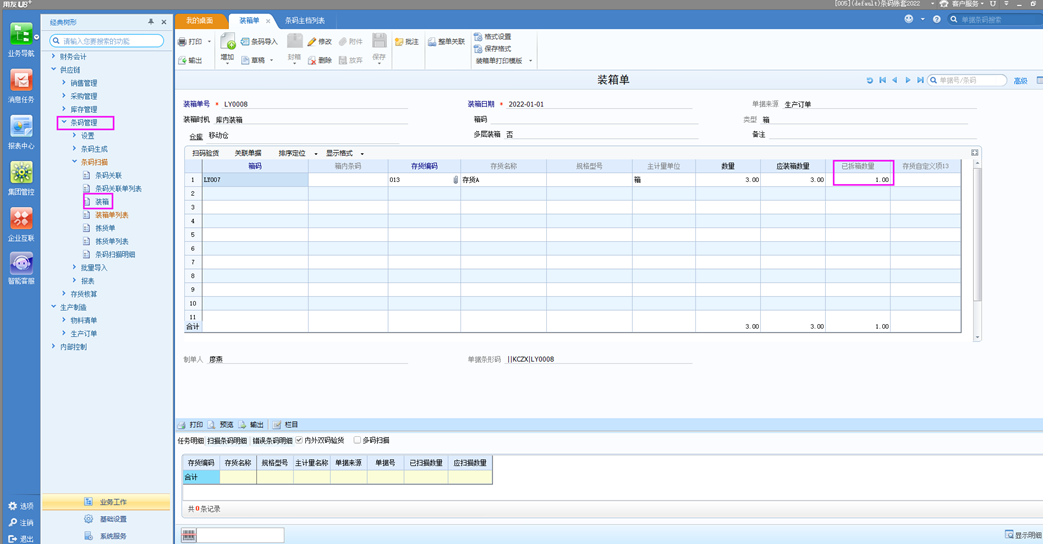Focus the 单据号/条码 search field
Viewport: 1043px width, 544px height.
(x=967, y=80)
